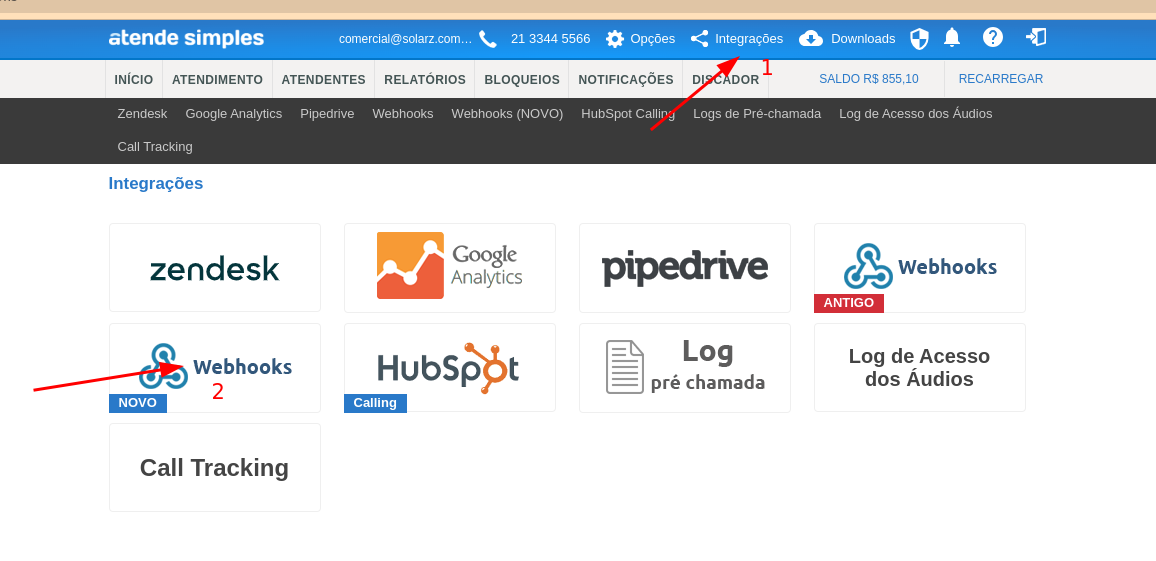Click the phone handset icon in header

tap(487, 39)
